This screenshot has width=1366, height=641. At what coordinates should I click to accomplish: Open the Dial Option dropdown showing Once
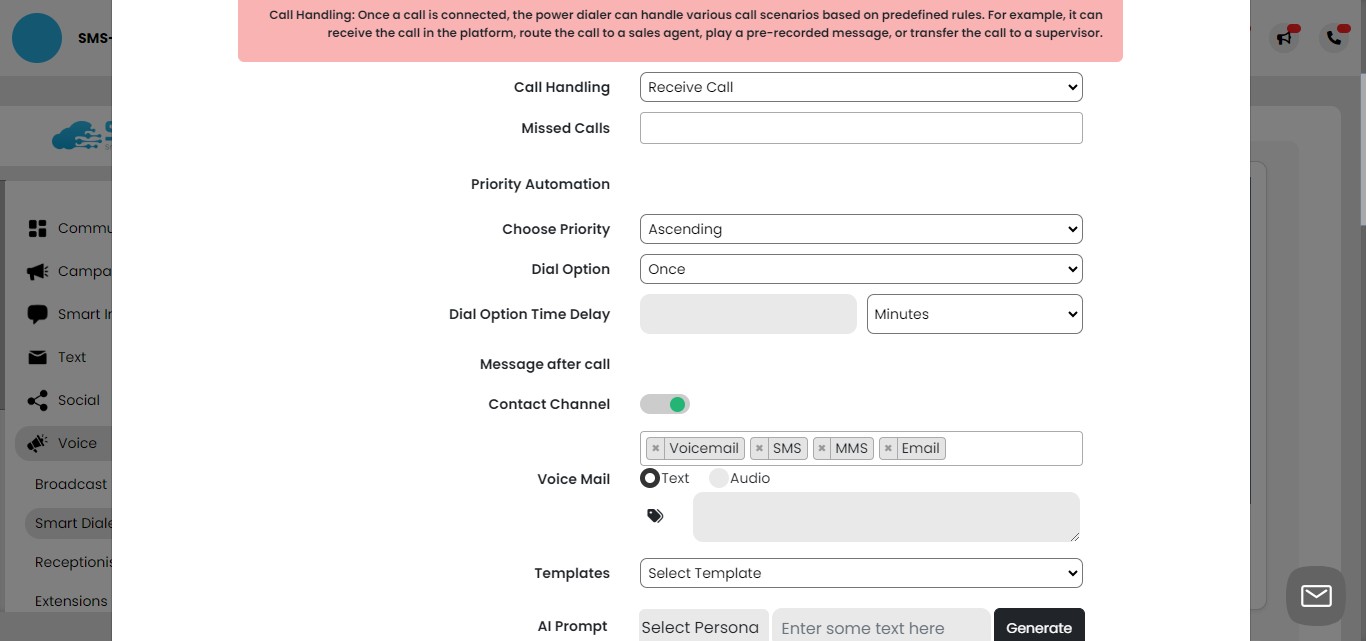coord(860,269)
